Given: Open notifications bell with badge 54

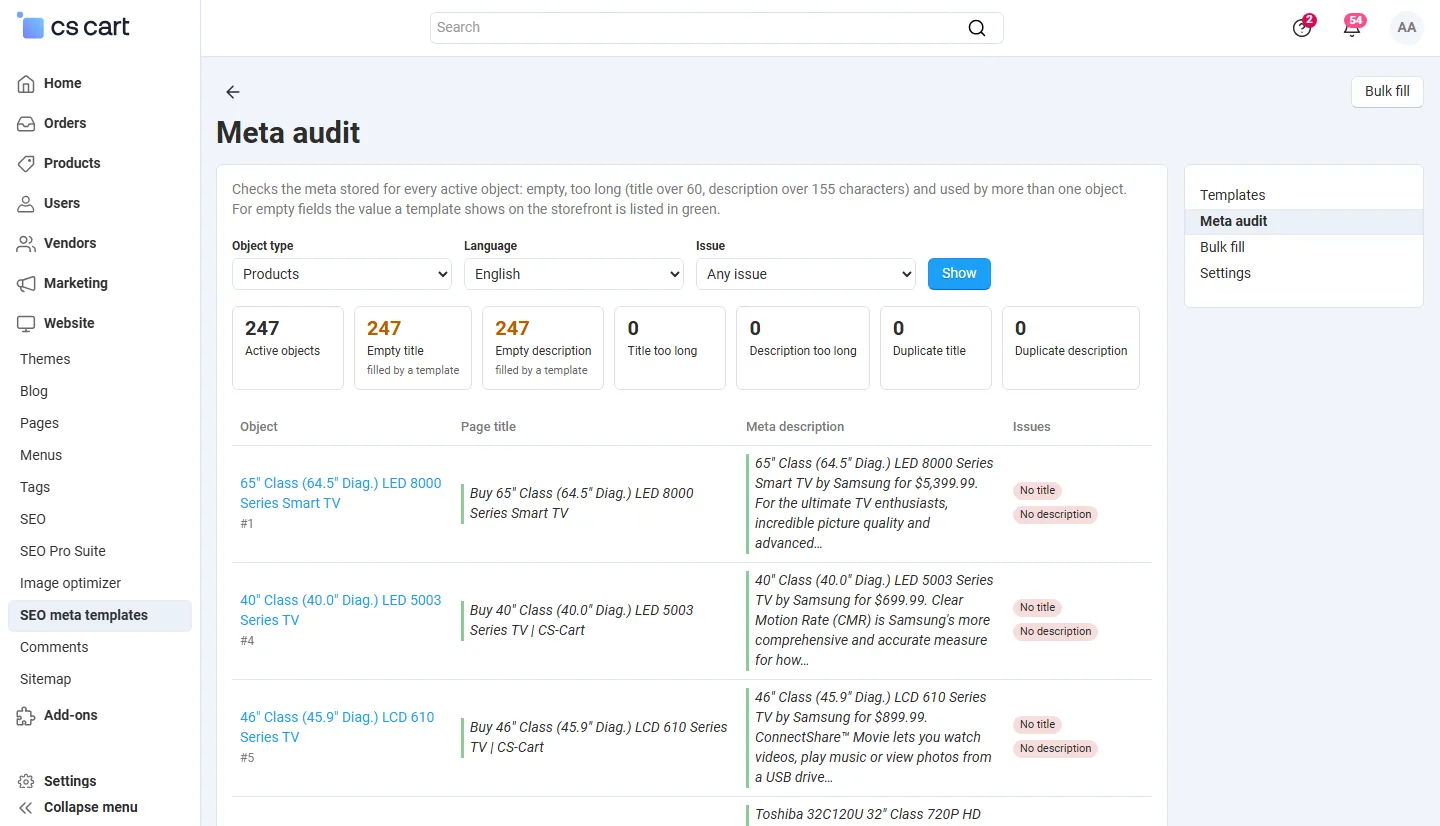Looking at the screenshot, I should (1352, 27).
